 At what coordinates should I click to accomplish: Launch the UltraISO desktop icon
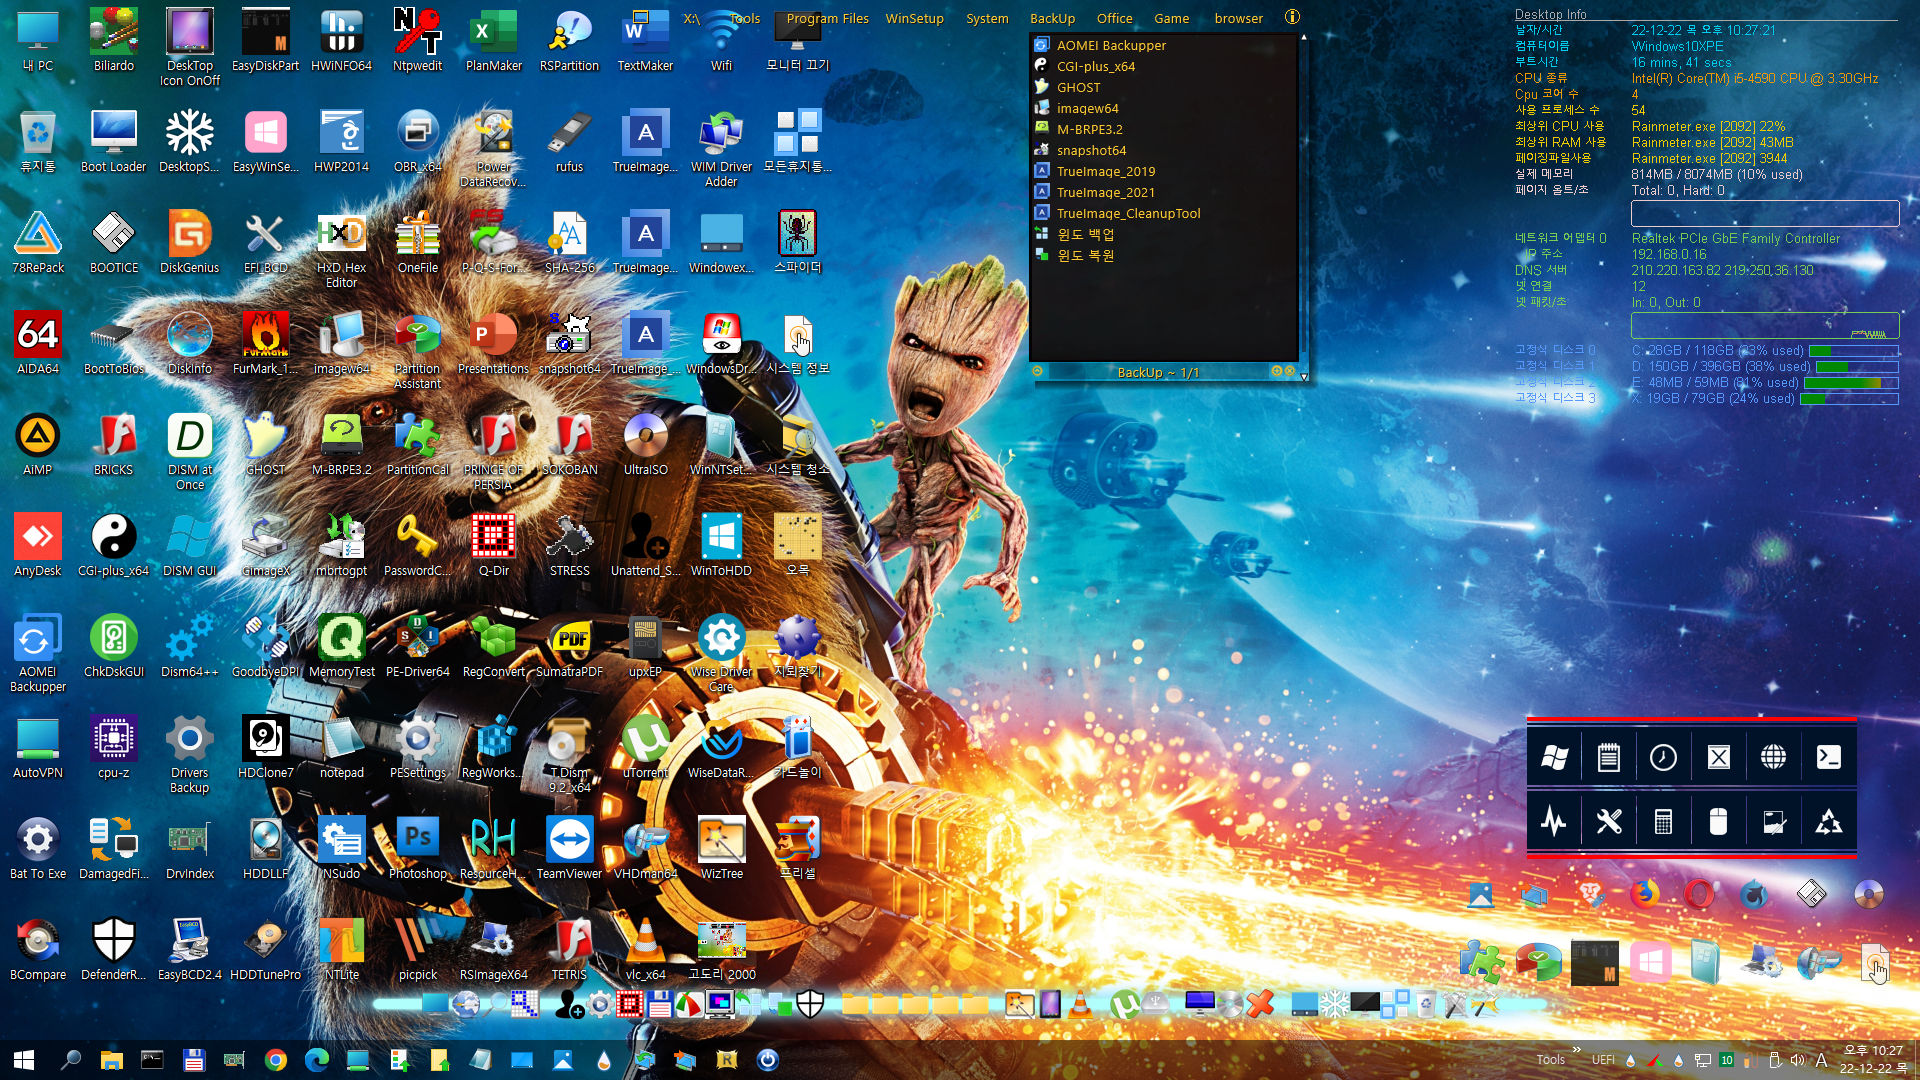click(x=645, y=444)
